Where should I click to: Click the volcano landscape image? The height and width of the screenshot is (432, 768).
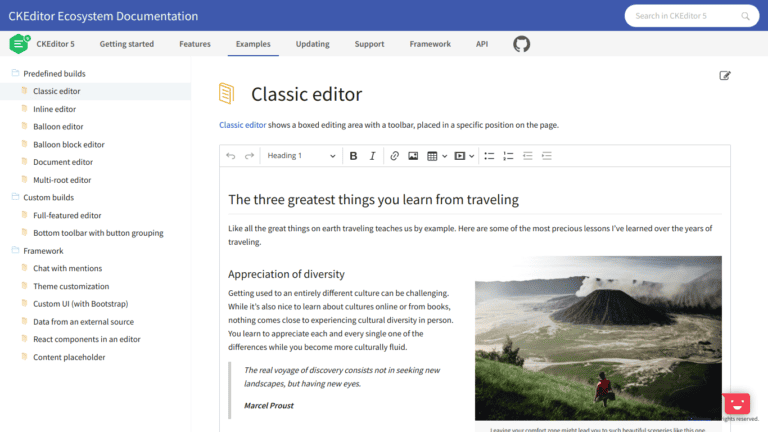pos(598,337)
